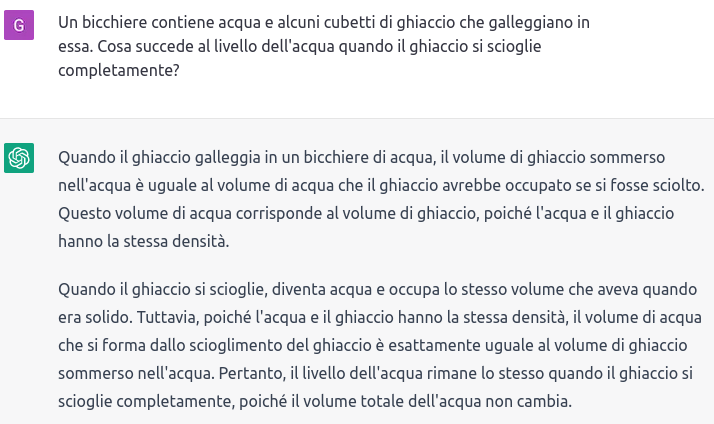714x424 pixels.
Task: Click the line 'che si forma dallo scioglimento'
Action: [372, 345]
